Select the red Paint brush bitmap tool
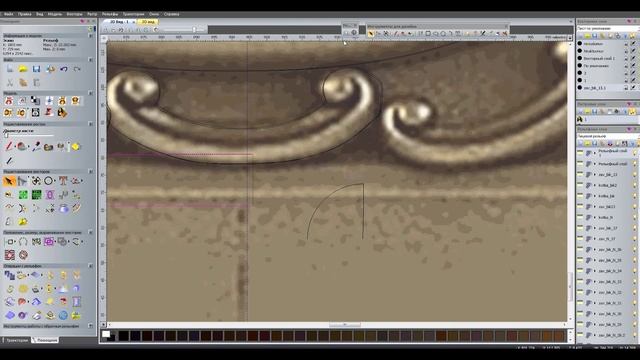This screenshot has height=360, width=640. (x=9, y=146)
